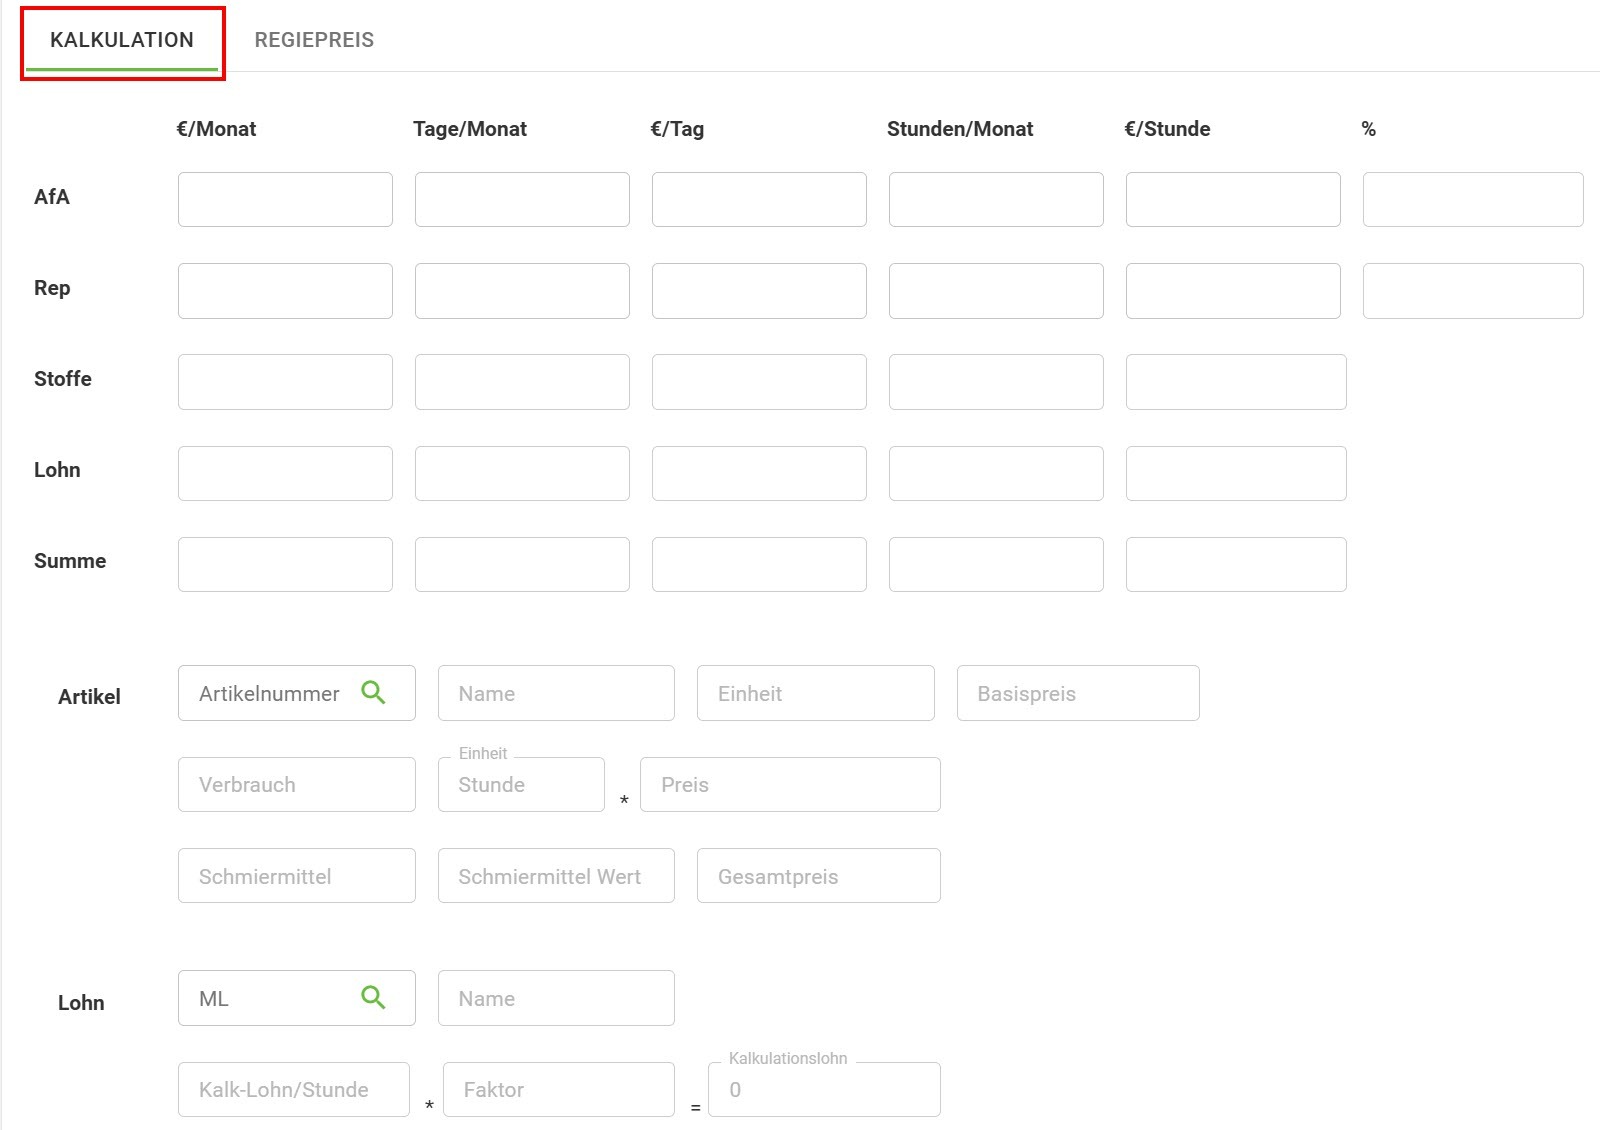Click the AfA €/Monat input field
This screenshot has height=1130, width=1601.
pyautogui.click(x=285, y=199)
